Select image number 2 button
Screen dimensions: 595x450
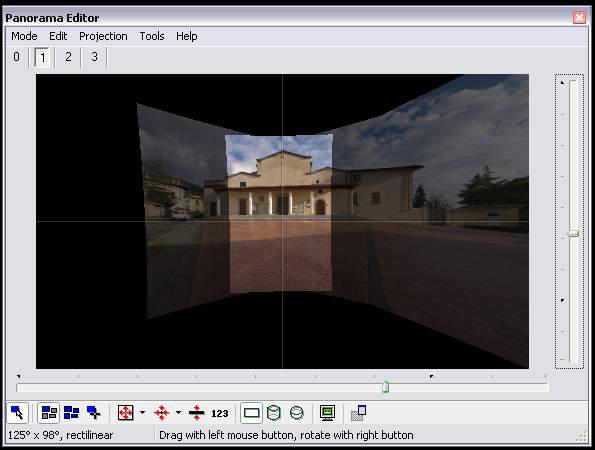click(x=68, y=57)
